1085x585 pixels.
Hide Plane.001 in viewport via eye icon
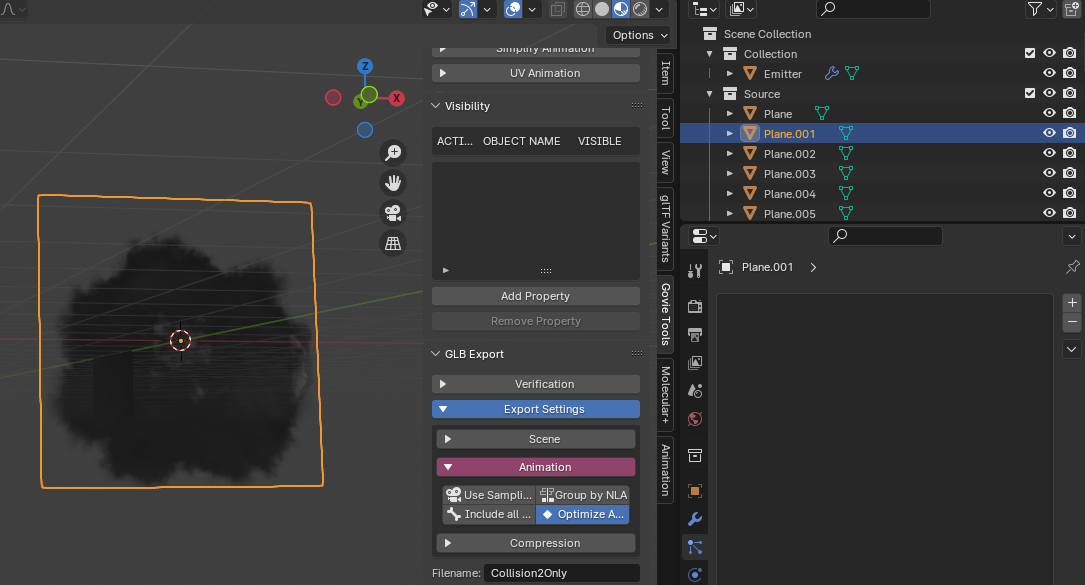point(1049,133)
